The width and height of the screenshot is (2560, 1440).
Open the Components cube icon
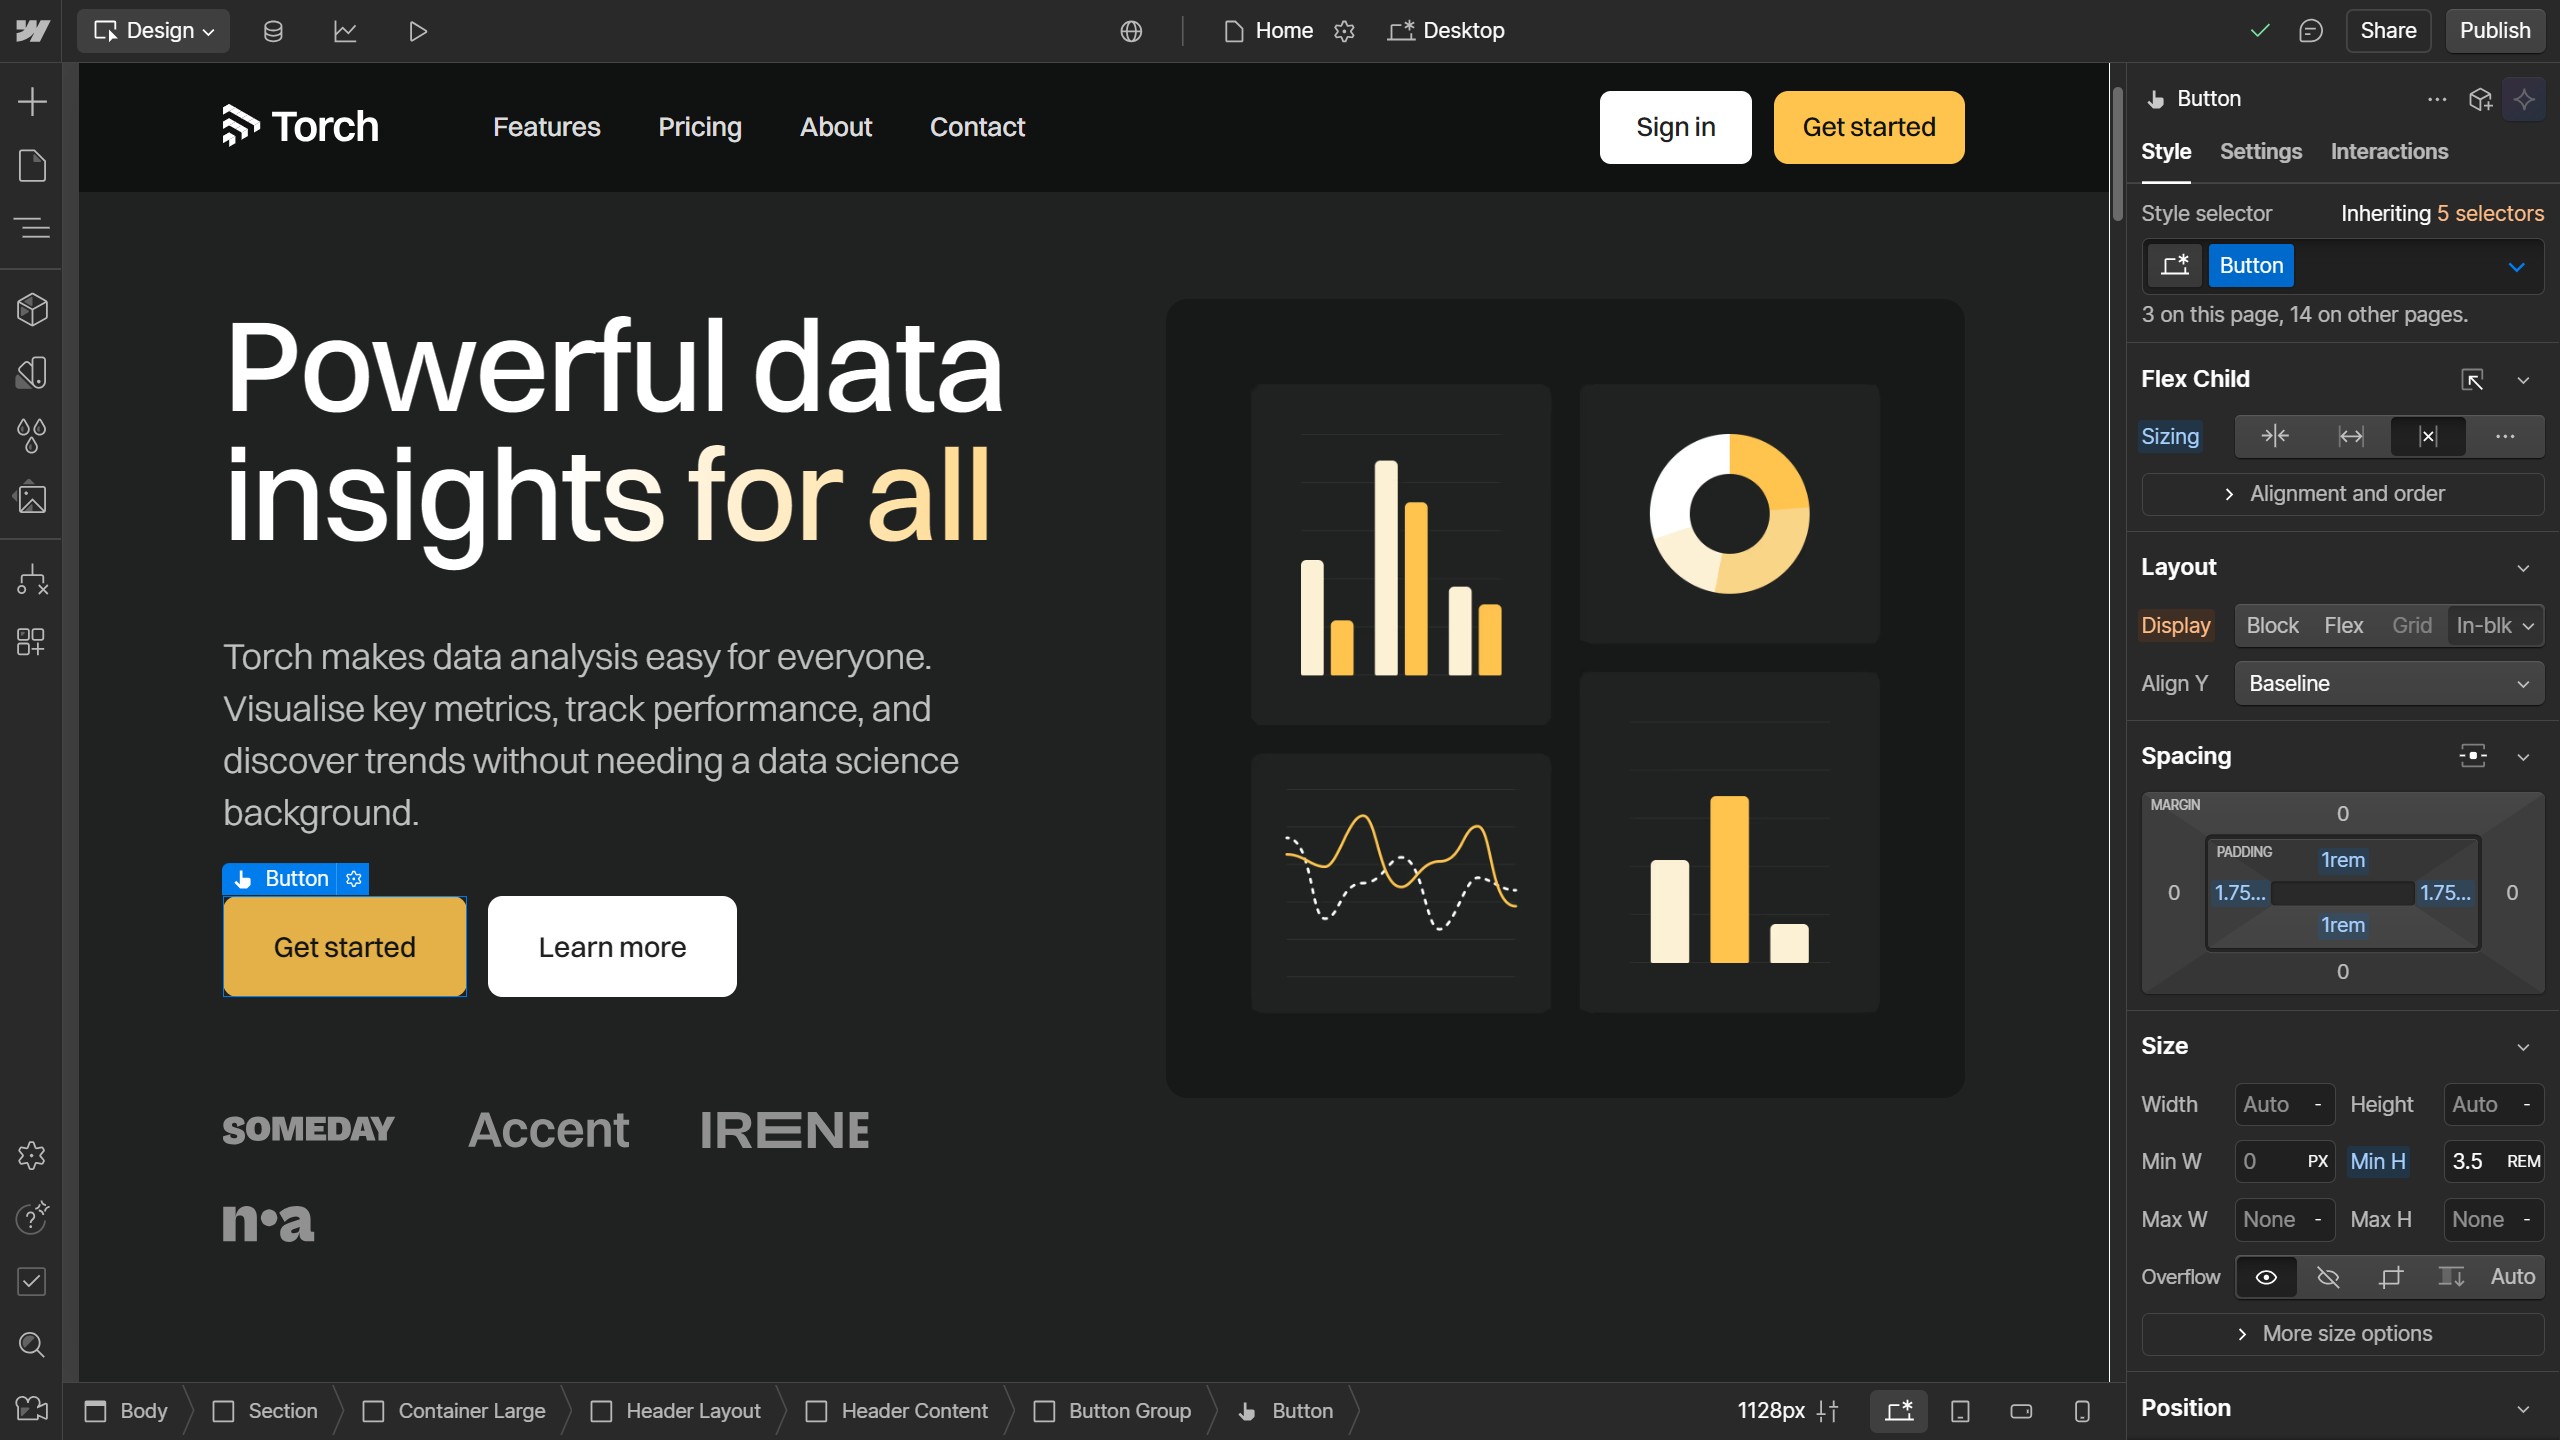[32, 309]
